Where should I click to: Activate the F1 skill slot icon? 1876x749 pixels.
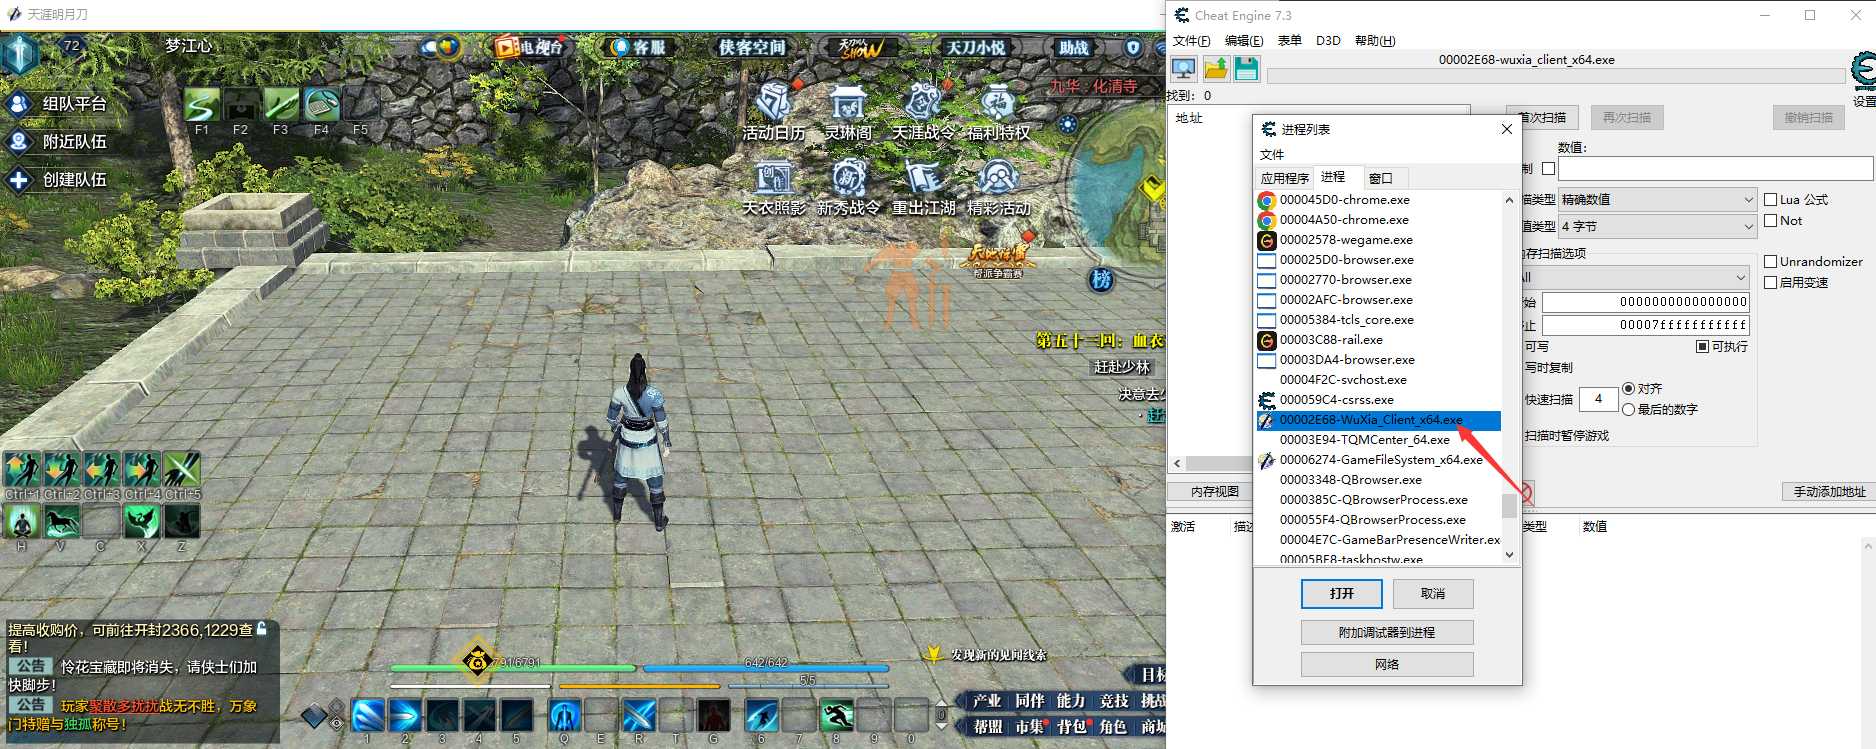click(202, 105)
